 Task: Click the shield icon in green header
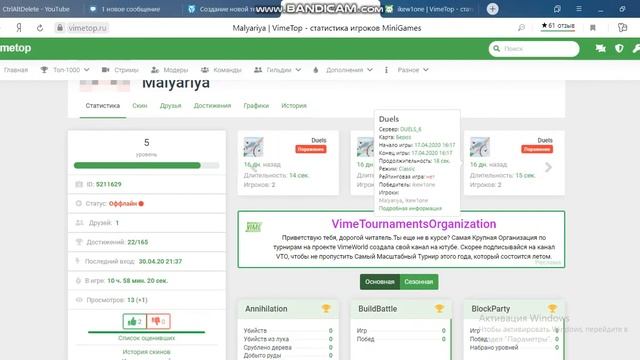tap(619, 49)
